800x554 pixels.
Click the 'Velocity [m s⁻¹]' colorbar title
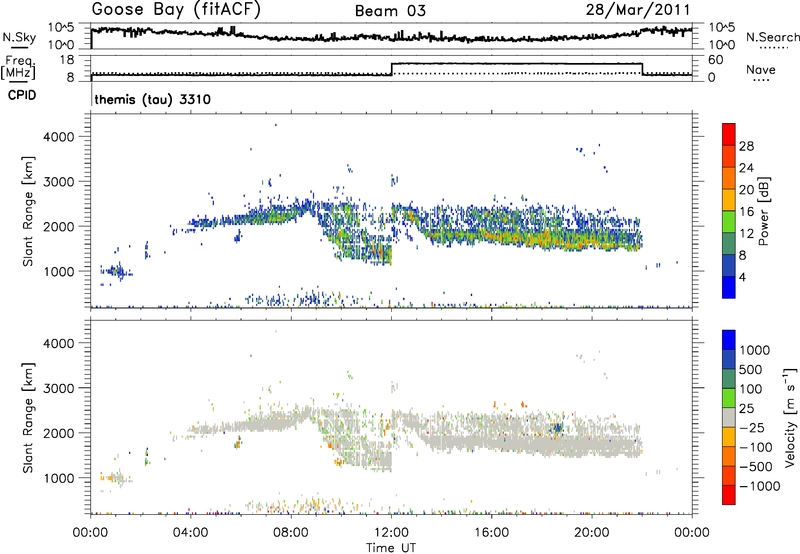pos(790,417)
